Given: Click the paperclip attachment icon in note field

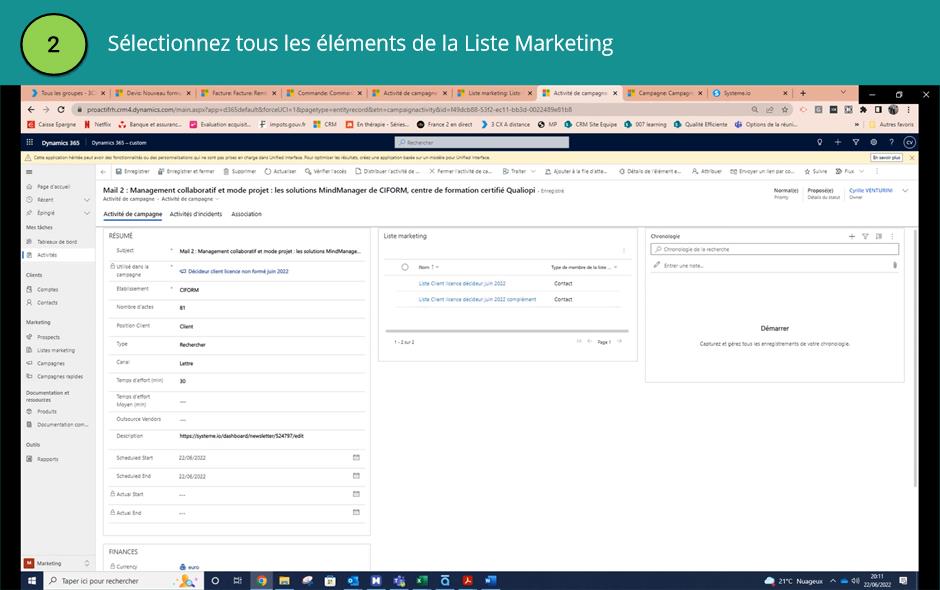Looking at the screenshot, I should pyautogui.click(x=894, y=265).
